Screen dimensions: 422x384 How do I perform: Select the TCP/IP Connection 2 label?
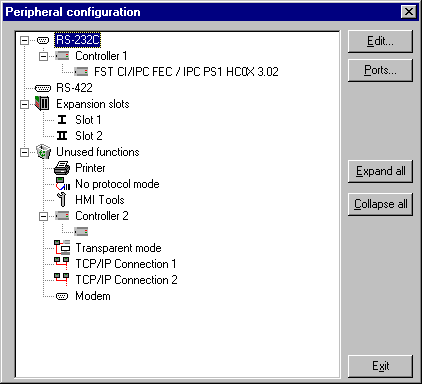[x=126, y=280]
